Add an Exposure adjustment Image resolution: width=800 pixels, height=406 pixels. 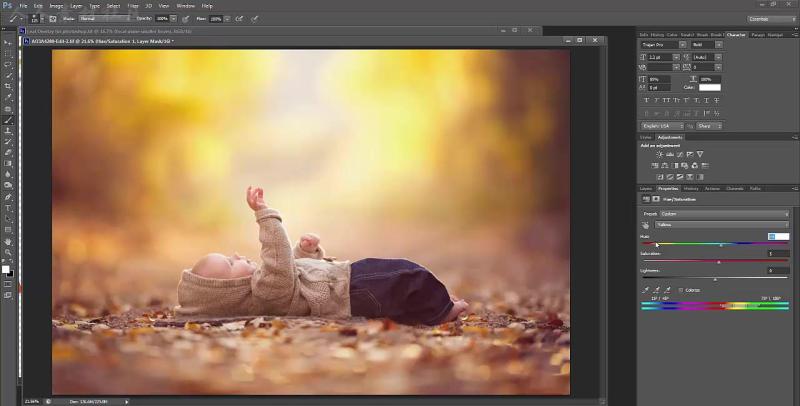690,154
